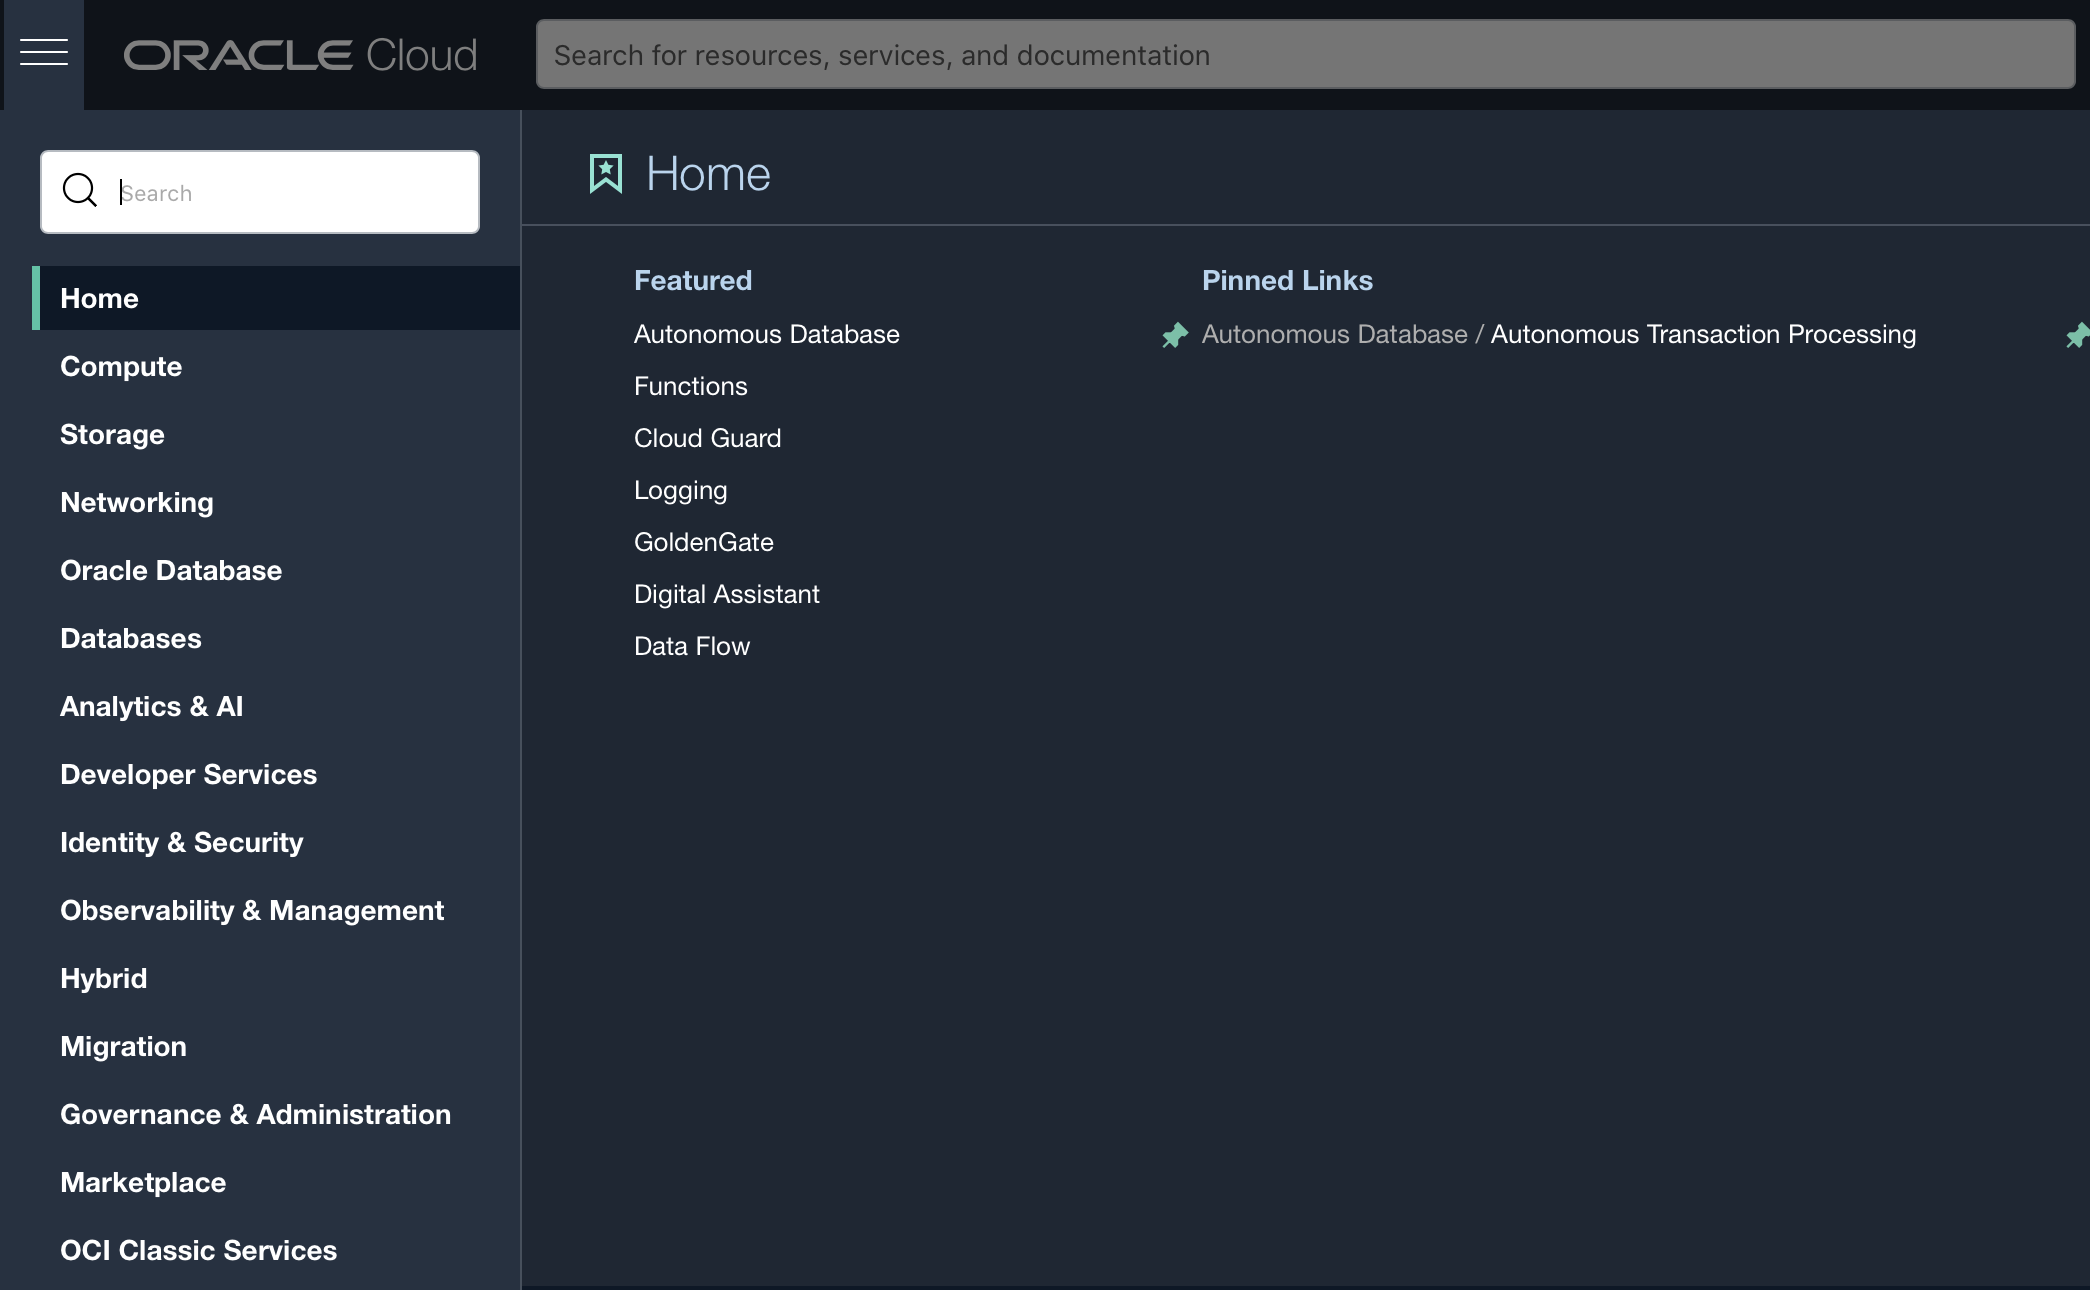2090x1290 pixels.
Task: Open featured Functions link
Action: click(x=691, y=386)
